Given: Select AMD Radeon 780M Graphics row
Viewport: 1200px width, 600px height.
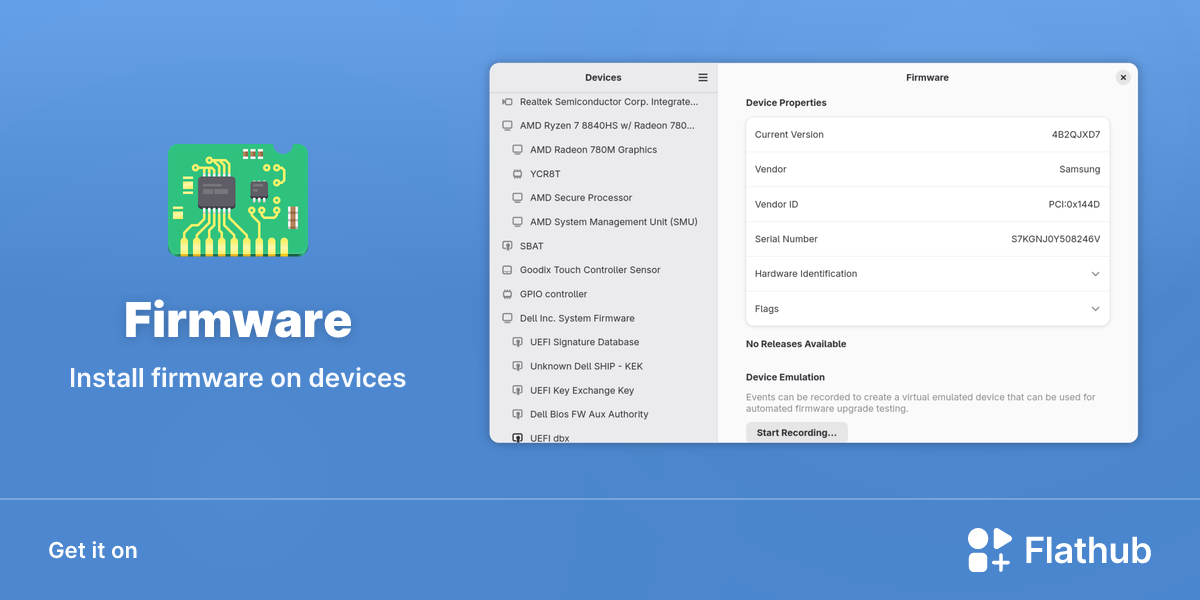Looking at the screenshot, I should 603,150.
